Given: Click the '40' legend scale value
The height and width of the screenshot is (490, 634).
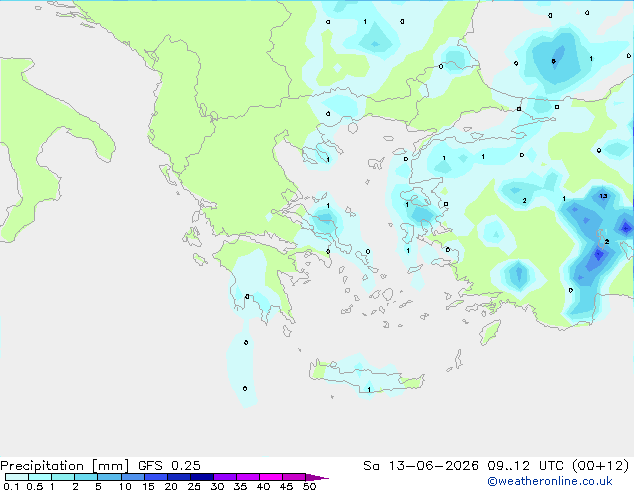Looking at the screenshot, I should [263, 486].
